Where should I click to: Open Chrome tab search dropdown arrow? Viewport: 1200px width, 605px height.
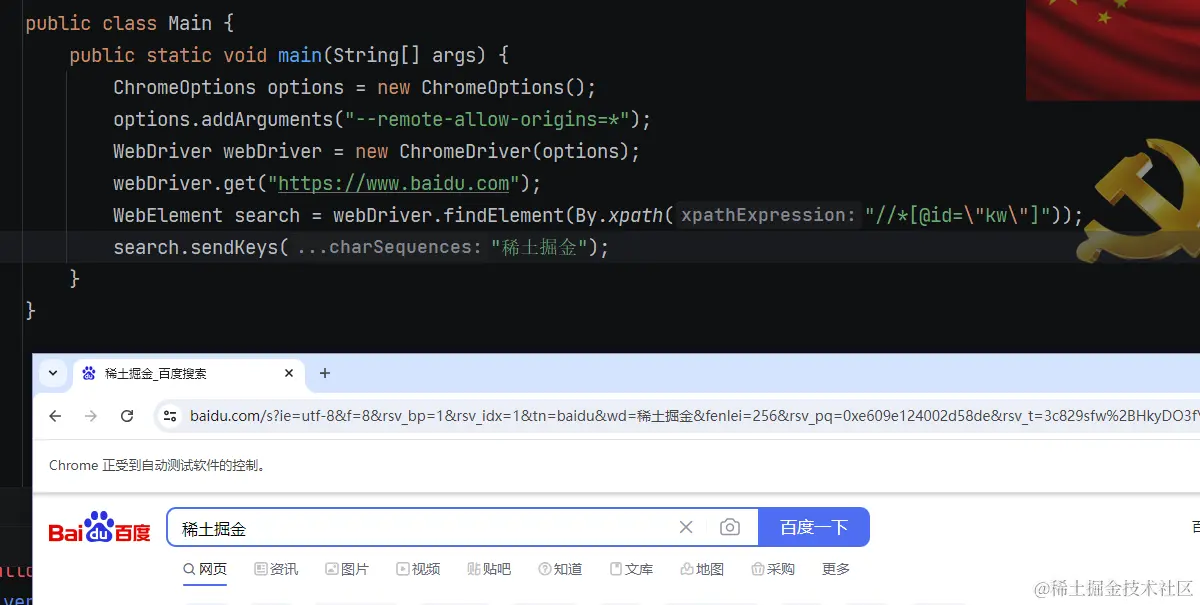[53, 373]
